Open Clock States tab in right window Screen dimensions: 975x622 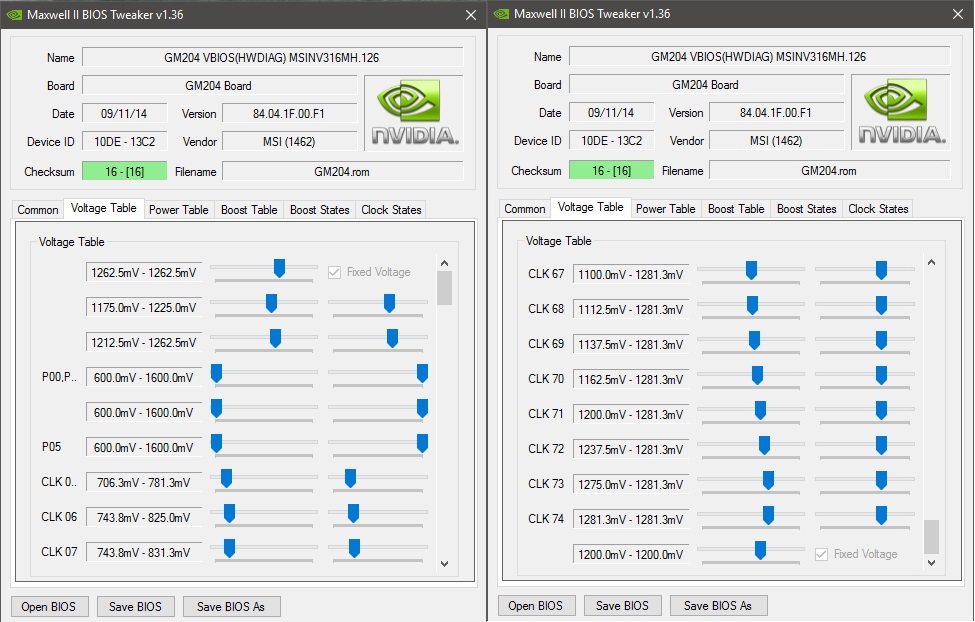(x=878, y=208)
